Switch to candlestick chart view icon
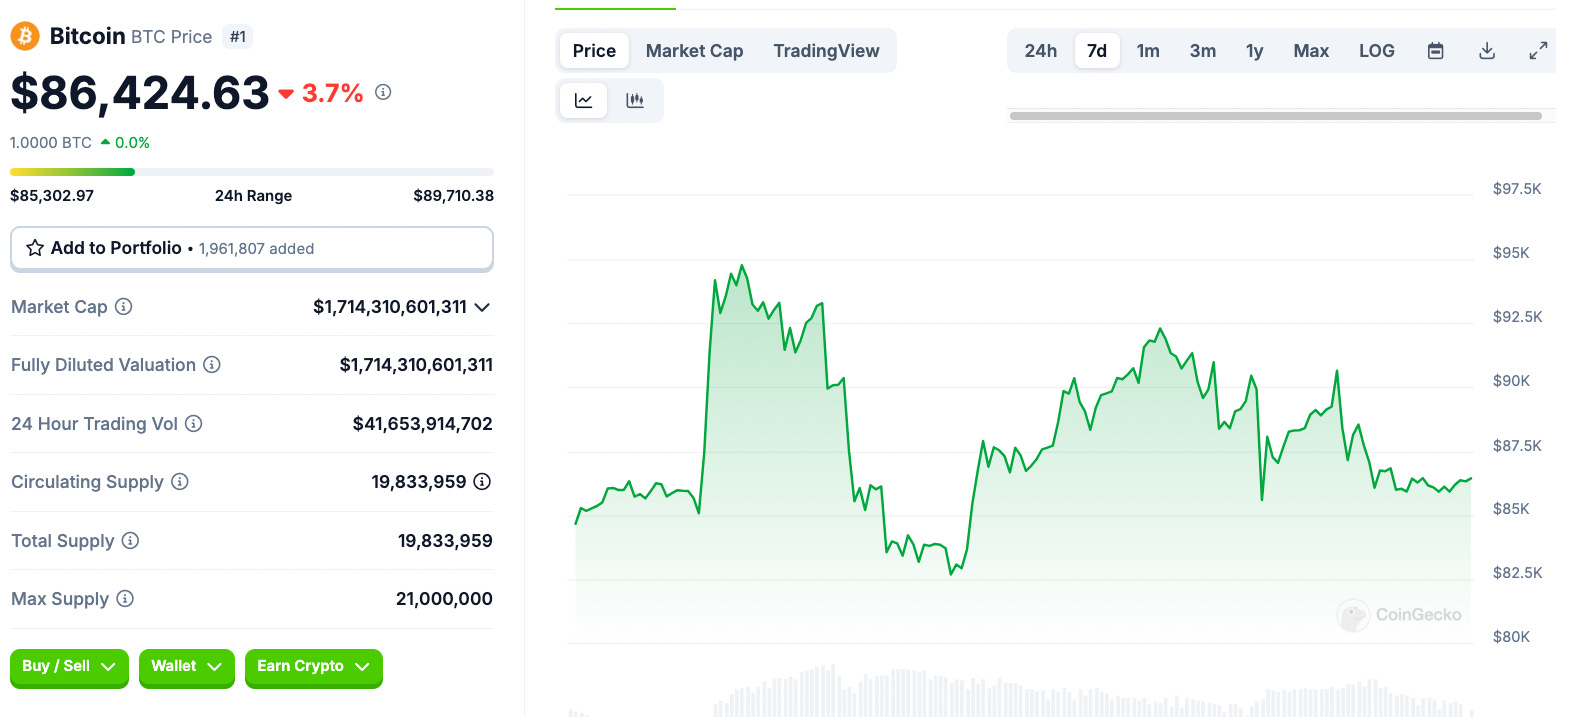Viewport: 1574px width, 717px height. click(635, 100)
